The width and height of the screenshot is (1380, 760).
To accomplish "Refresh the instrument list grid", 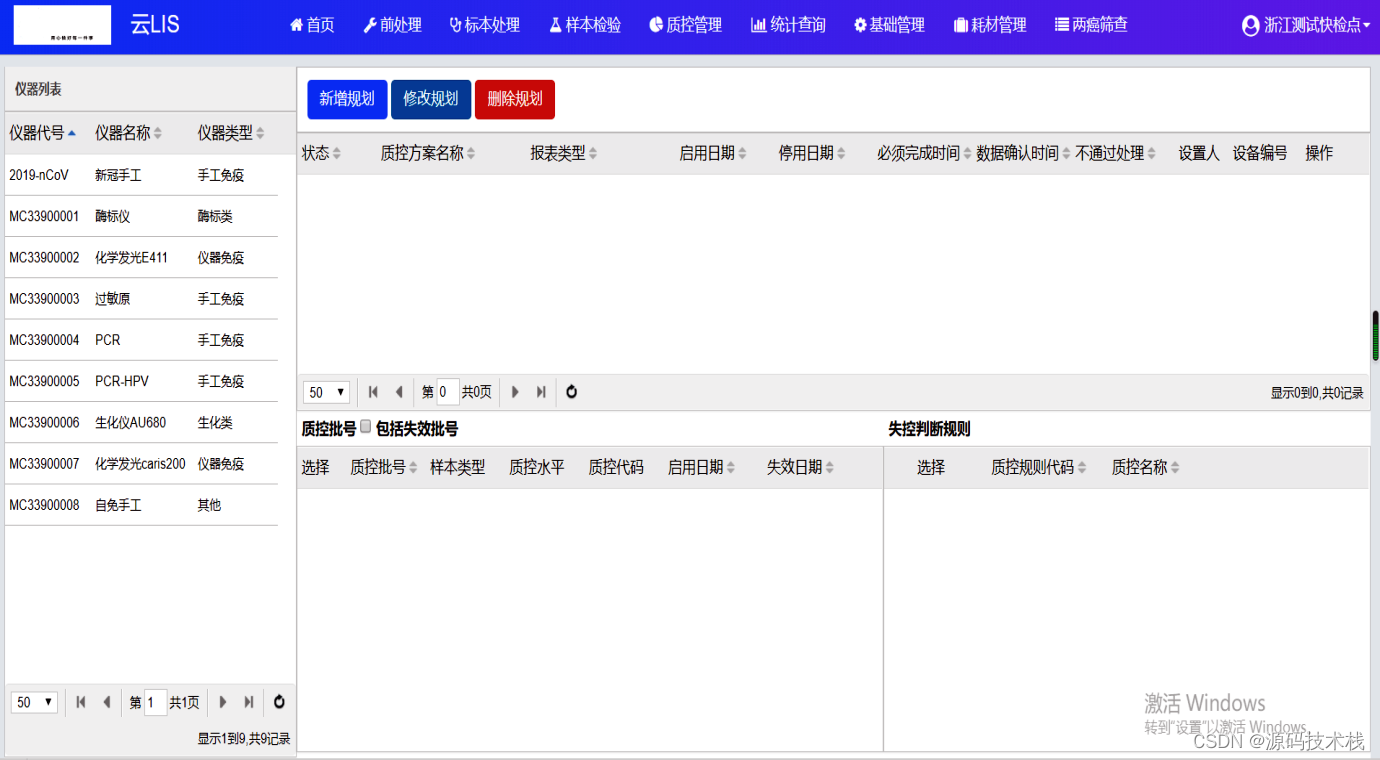I will 279,702.
